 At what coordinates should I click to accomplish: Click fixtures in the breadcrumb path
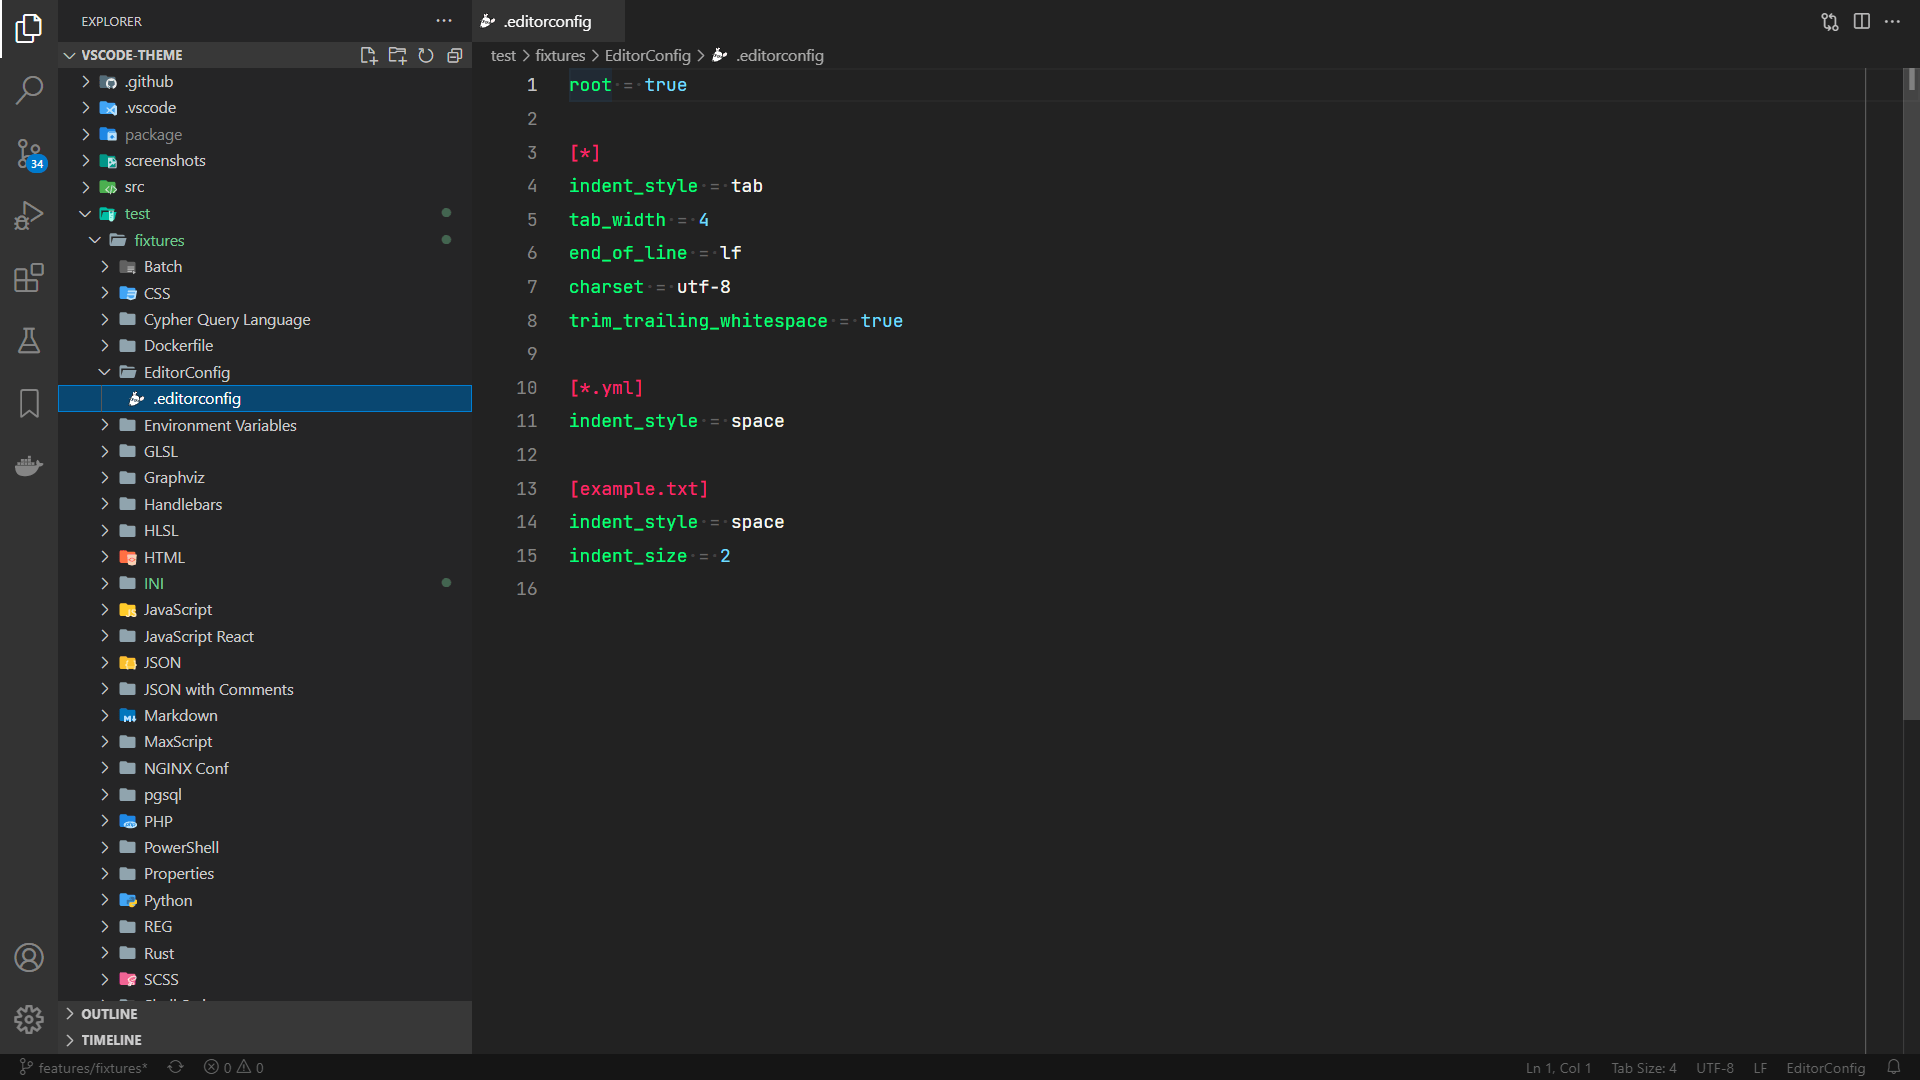point(560,56)
